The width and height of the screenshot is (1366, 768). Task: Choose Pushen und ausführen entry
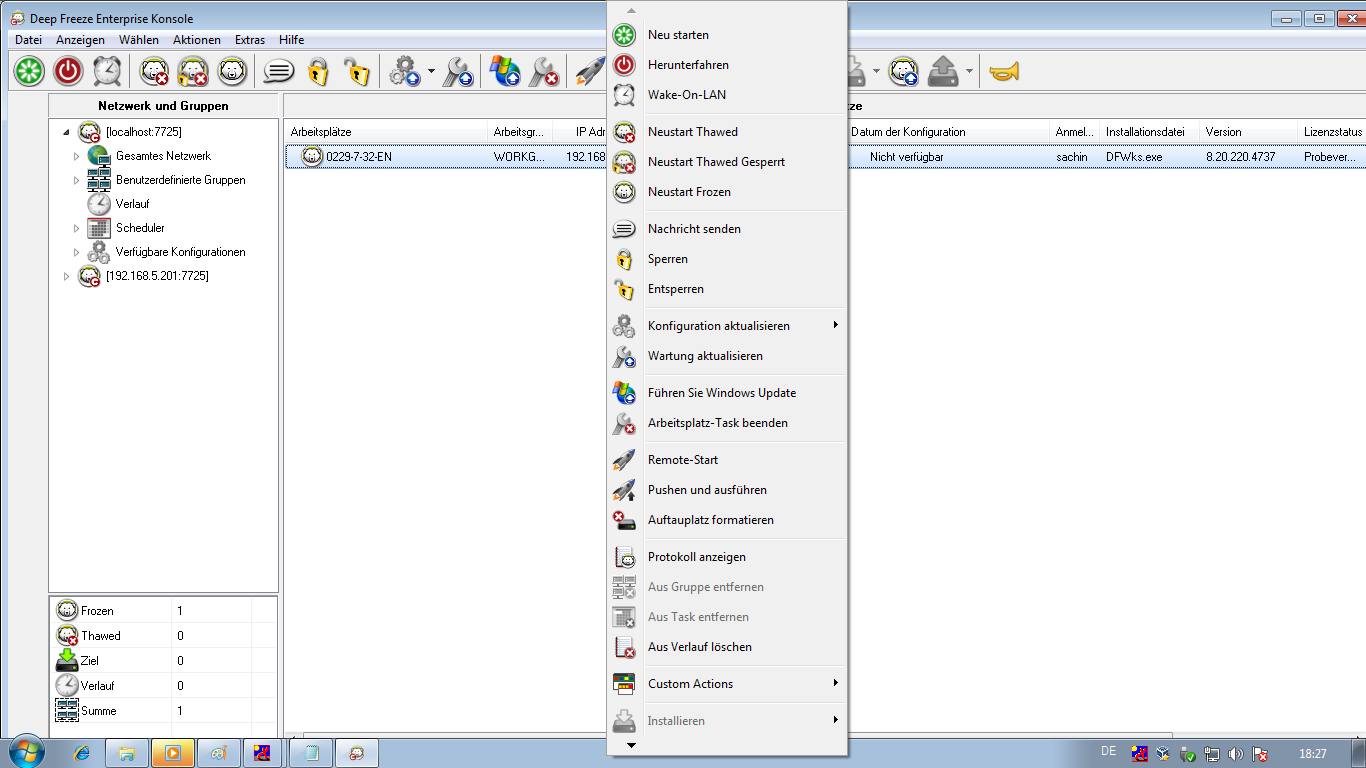[727, 490]
